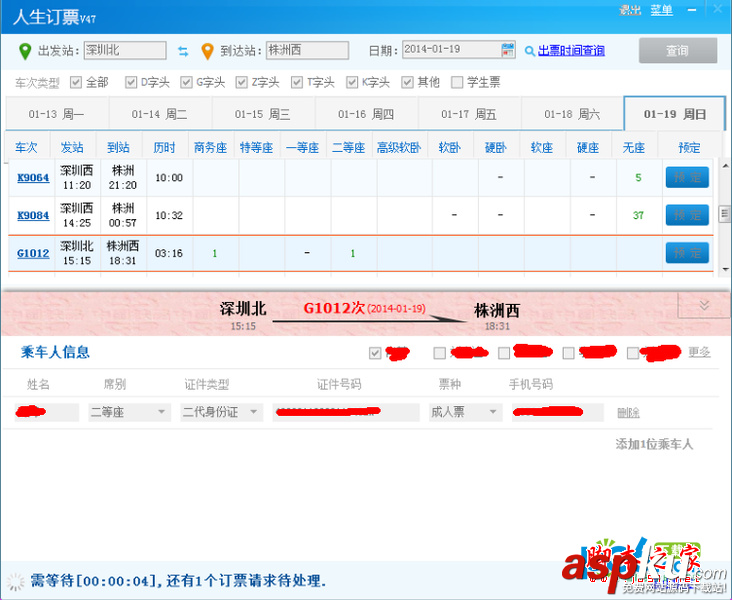Click 预定 button for train K9084
The height and width of the screenshot is (600, 732).
[x=687, y=215]
